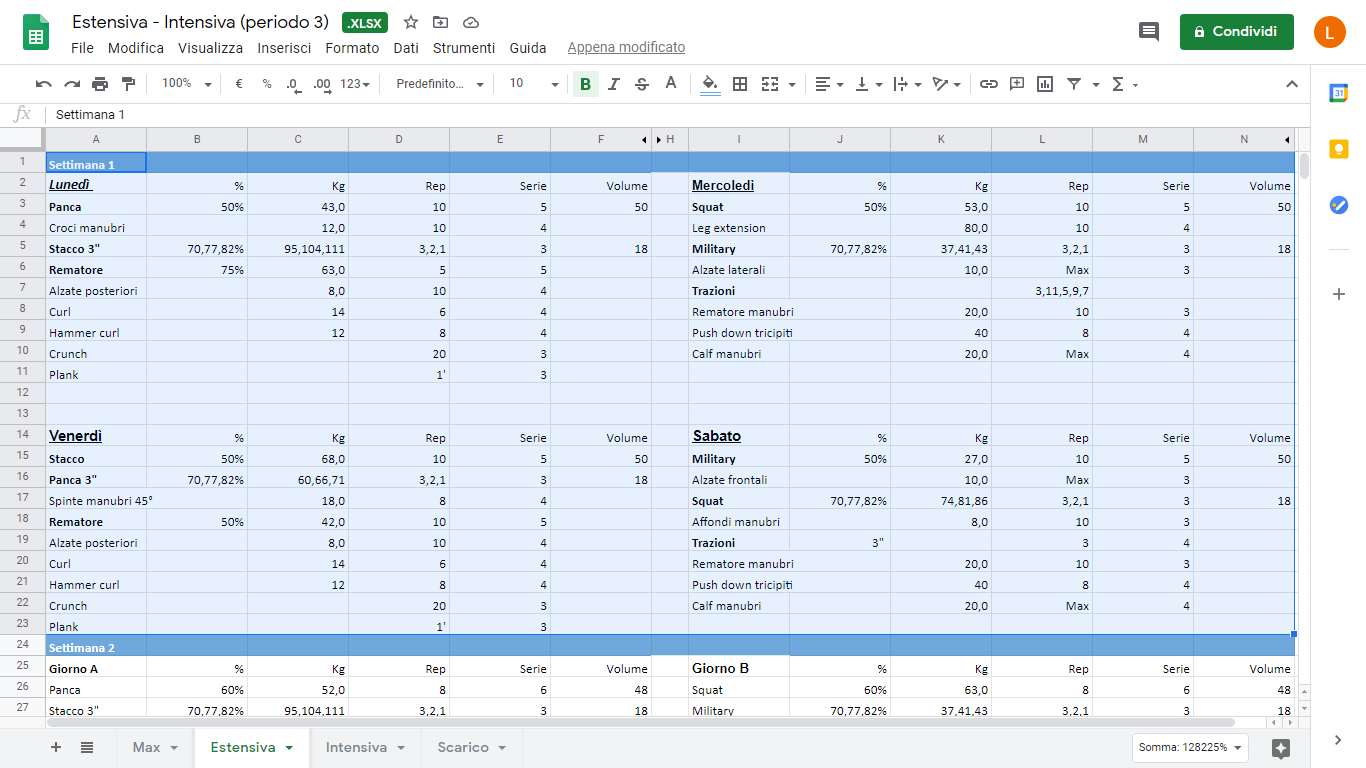Open the Somma summary dropdown
The height and width of the screenshot is (768, 1366).
pos(1191,747)
